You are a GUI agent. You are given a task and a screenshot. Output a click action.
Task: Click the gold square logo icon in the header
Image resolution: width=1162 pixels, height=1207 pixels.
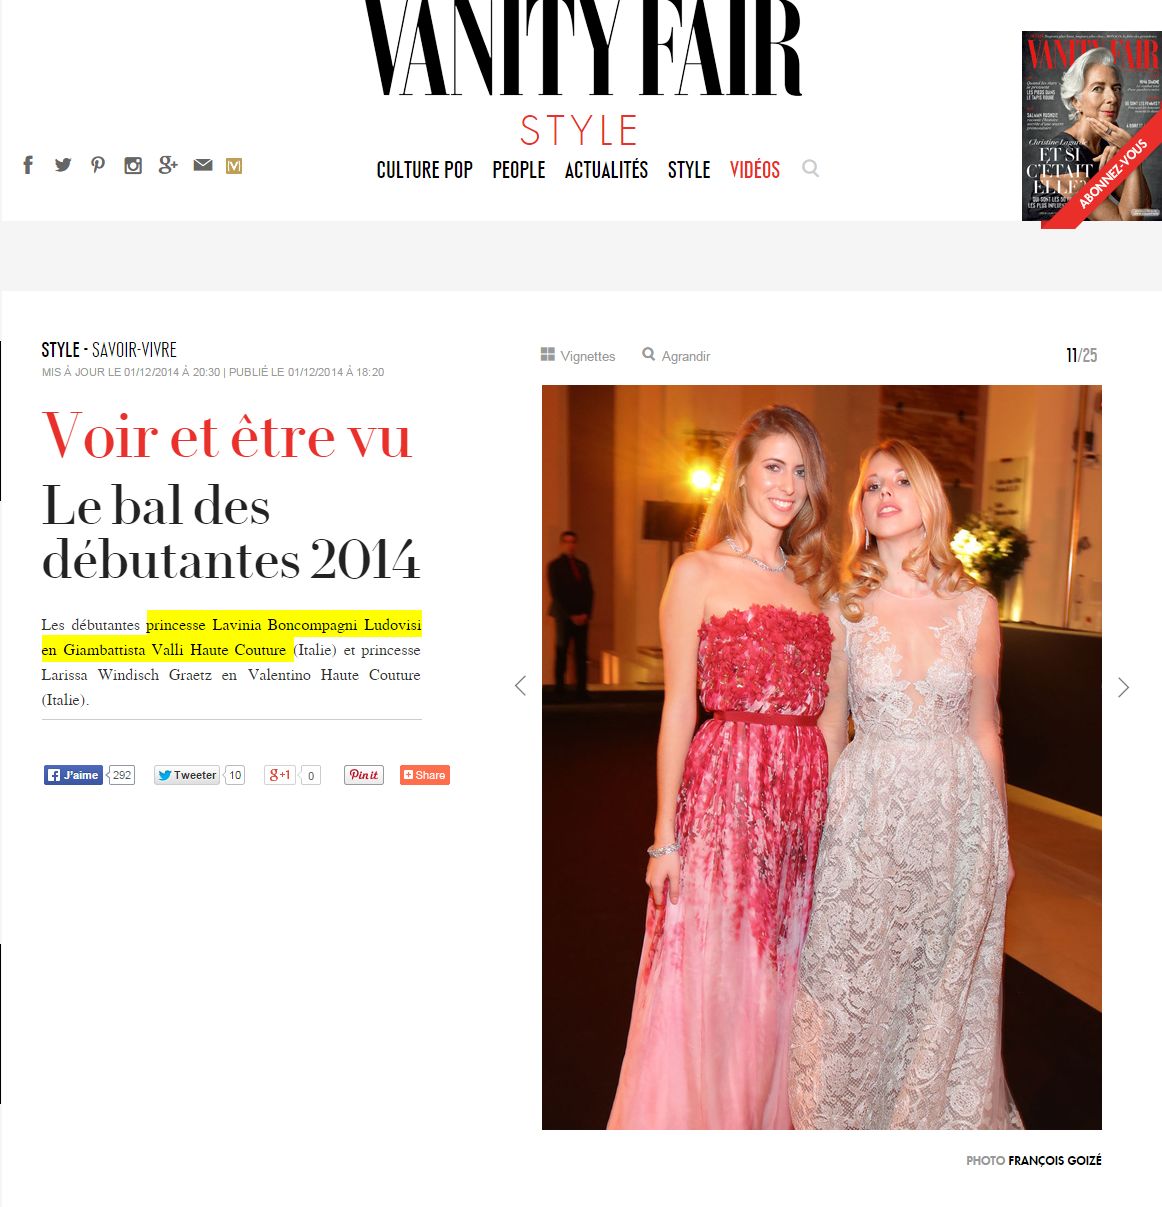(x=234, y=166)
